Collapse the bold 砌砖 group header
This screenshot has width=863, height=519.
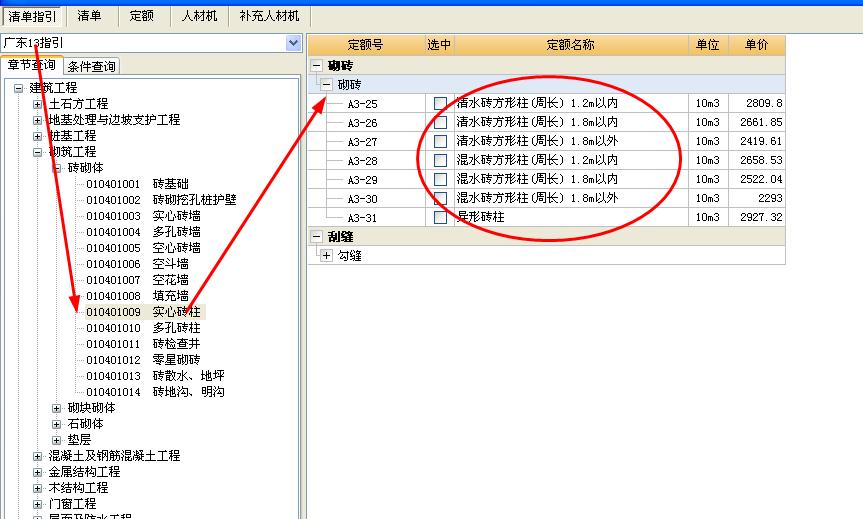pyautogui.click(x=316, y=66)
